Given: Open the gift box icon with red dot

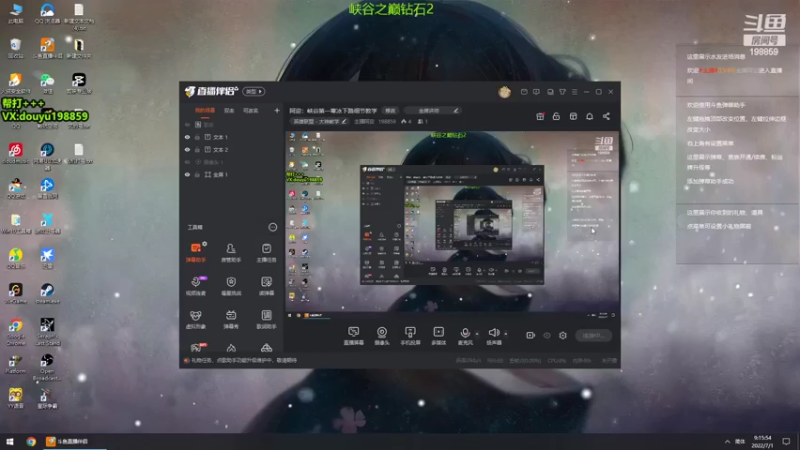Looking at the screenshot, I should click(540, 116).
